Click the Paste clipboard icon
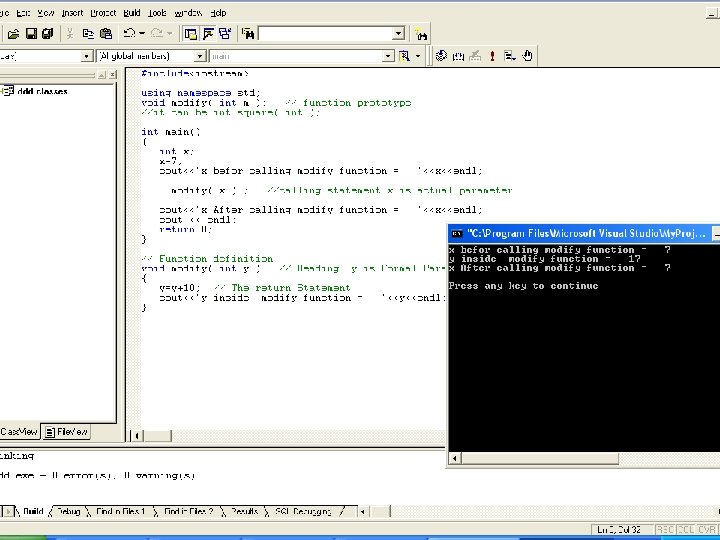Image resolution: width=720 pixels, height=540 pixels. (106, 33)
